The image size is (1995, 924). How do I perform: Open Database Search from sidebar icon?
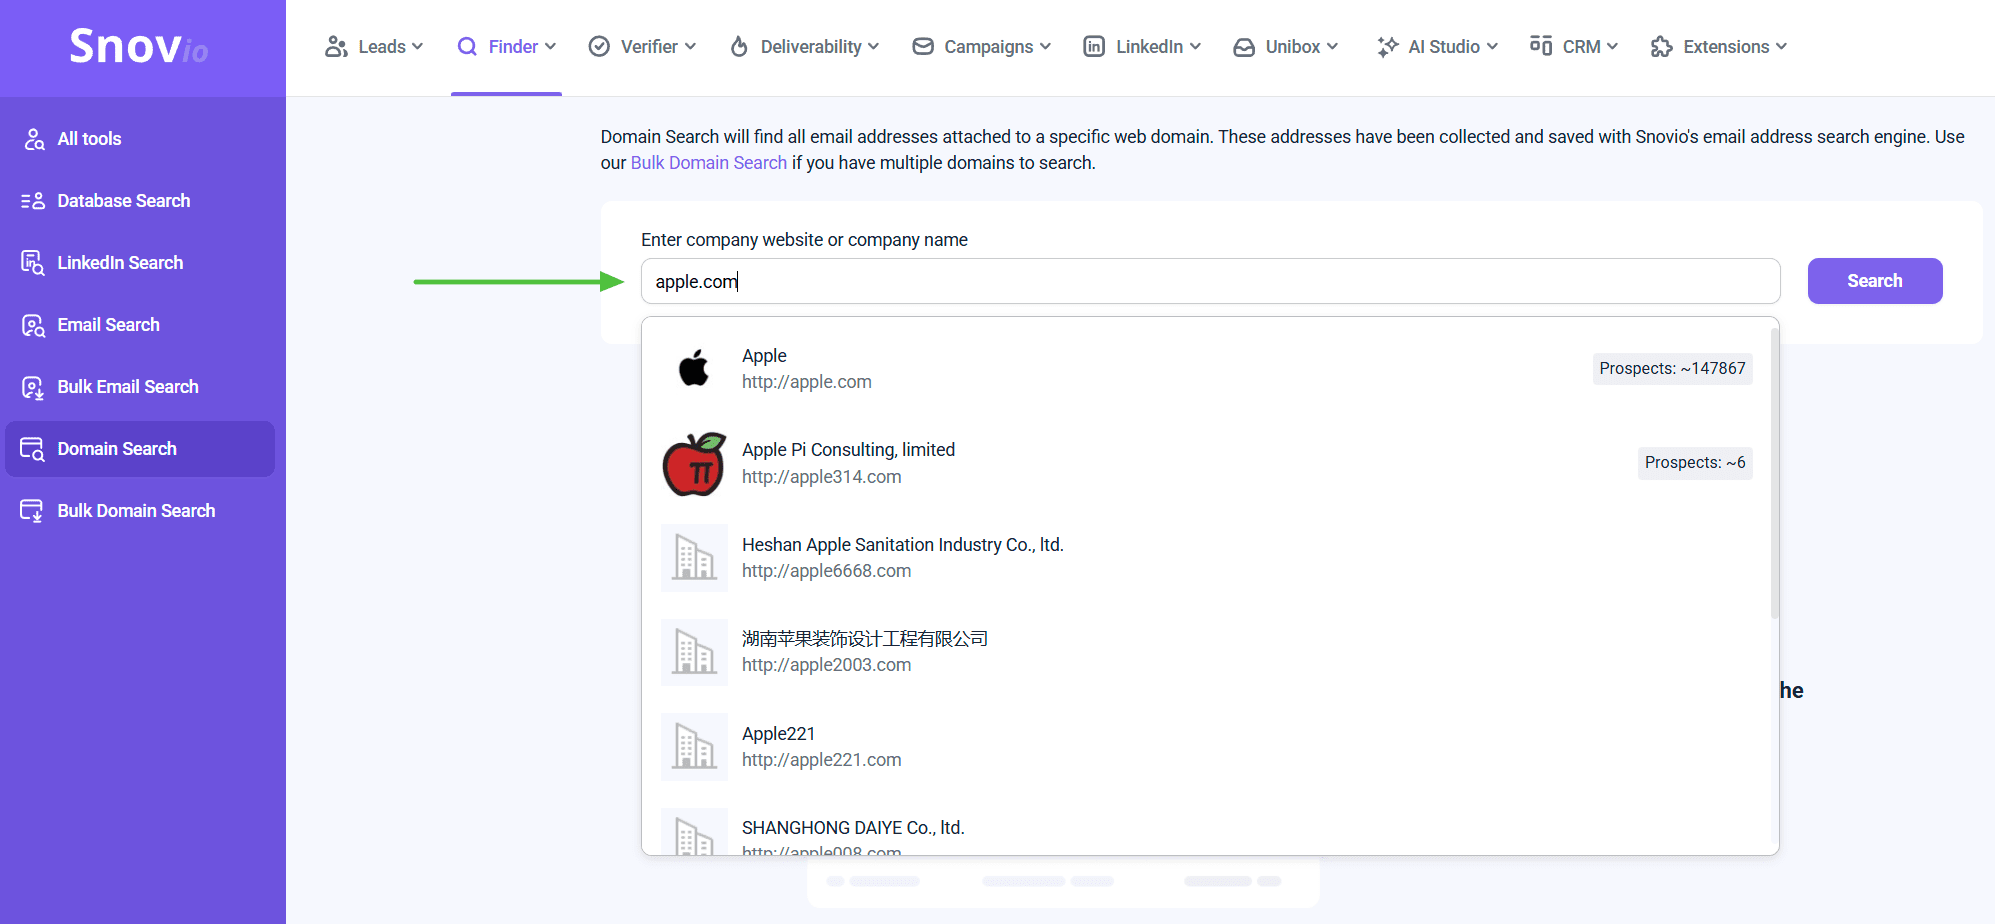(33, 201)
